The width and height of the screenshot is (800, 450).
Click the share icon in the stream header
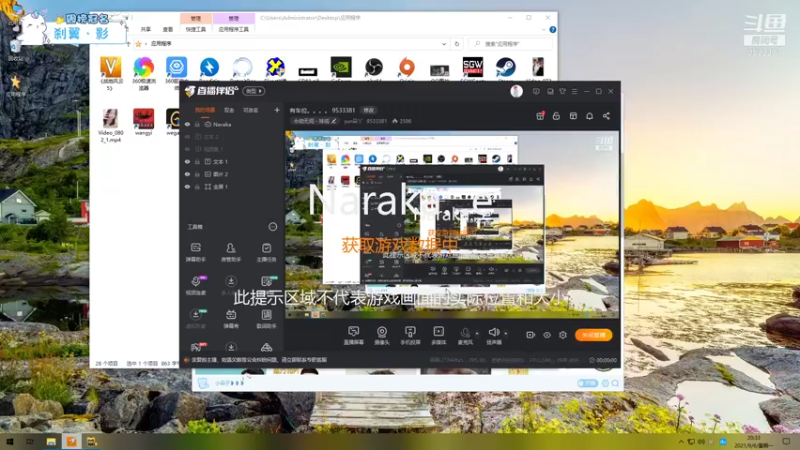click(x=606, y=116)
